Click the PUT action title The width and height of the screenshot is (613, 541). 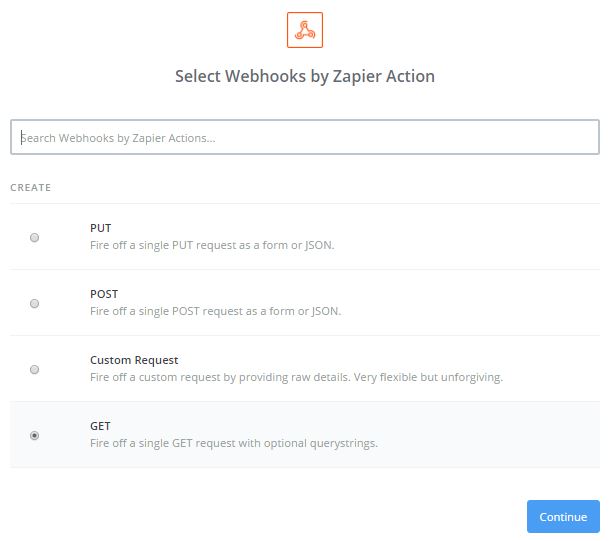[100, 228]
